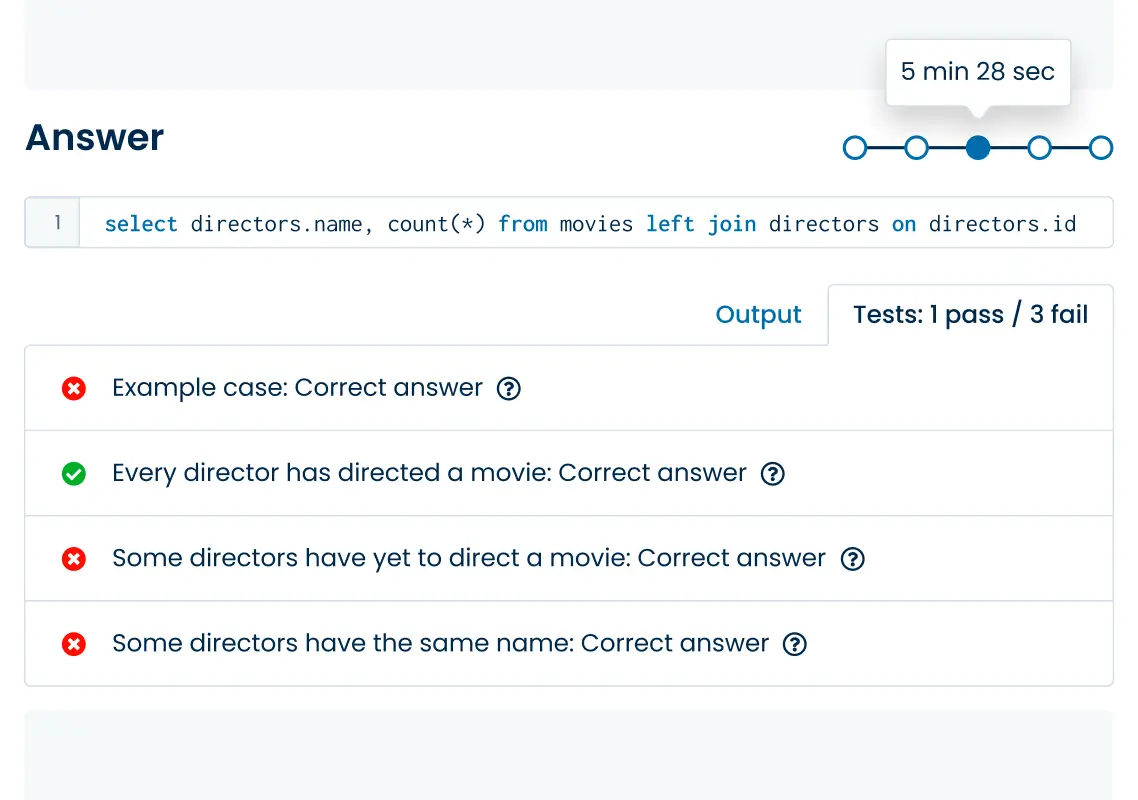
Task: Select the second hollow timeline circle
Action: coord(917,147)
